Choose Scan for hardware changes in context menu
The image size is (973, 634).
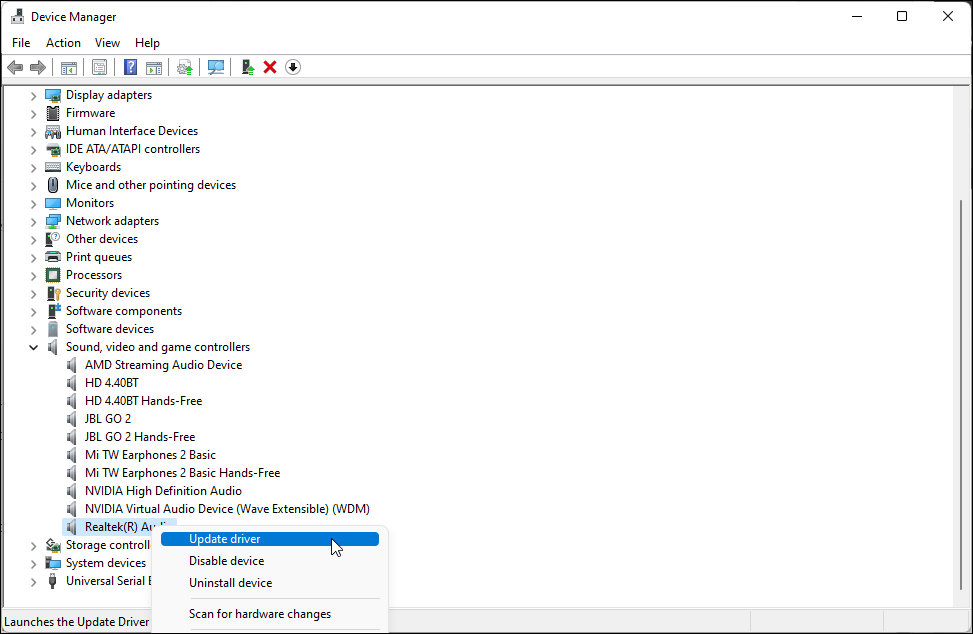[270, 614]
